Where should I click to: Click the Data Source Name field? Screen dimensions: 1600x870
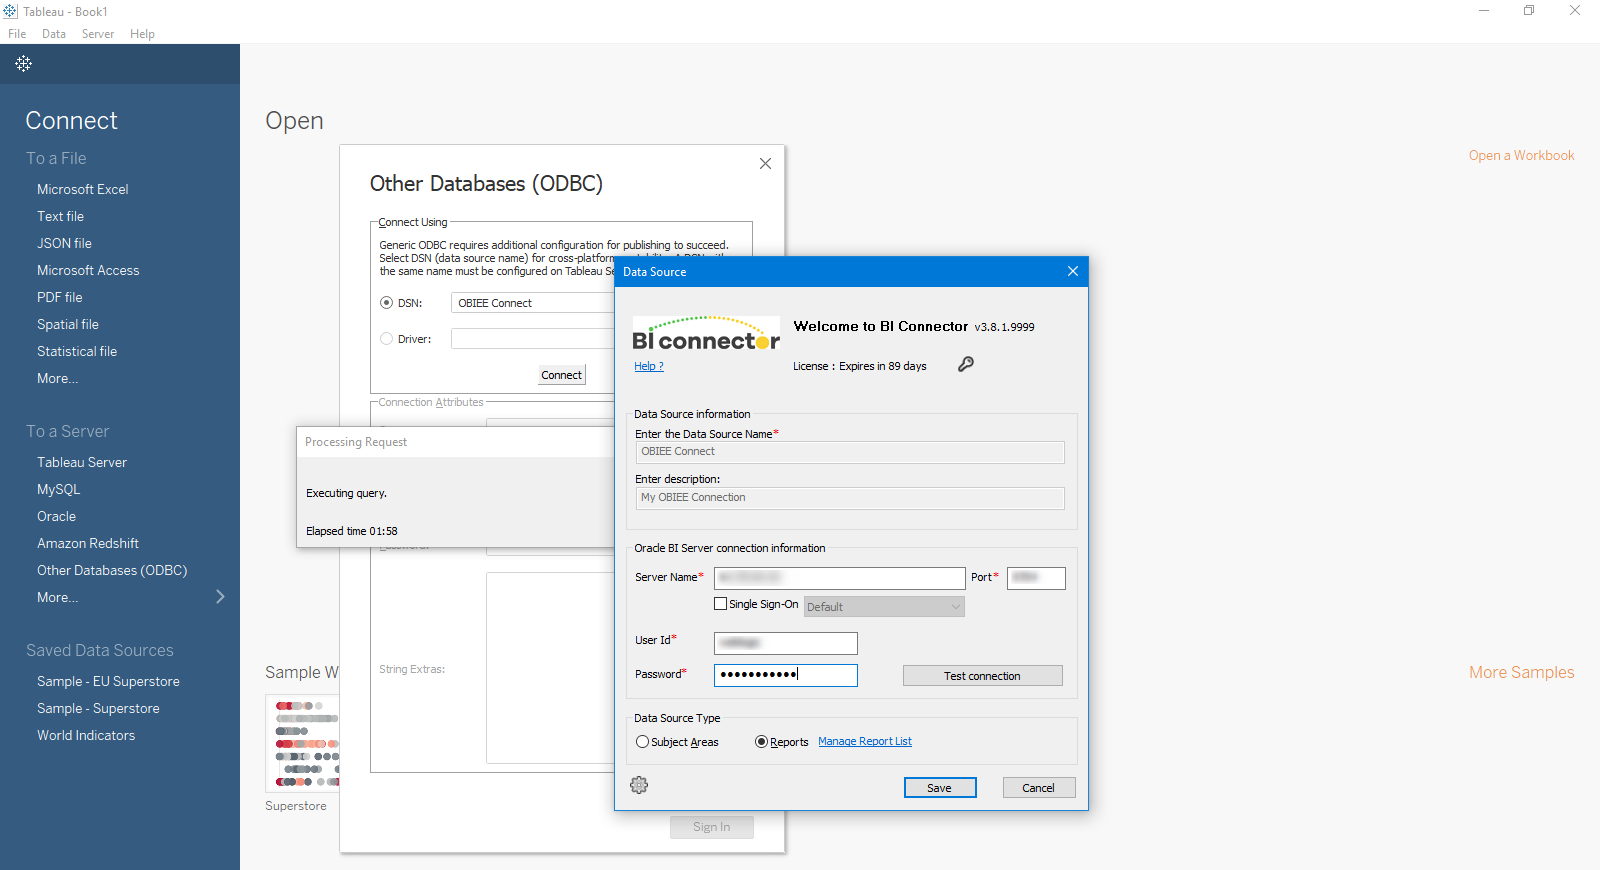pos(850,452)
